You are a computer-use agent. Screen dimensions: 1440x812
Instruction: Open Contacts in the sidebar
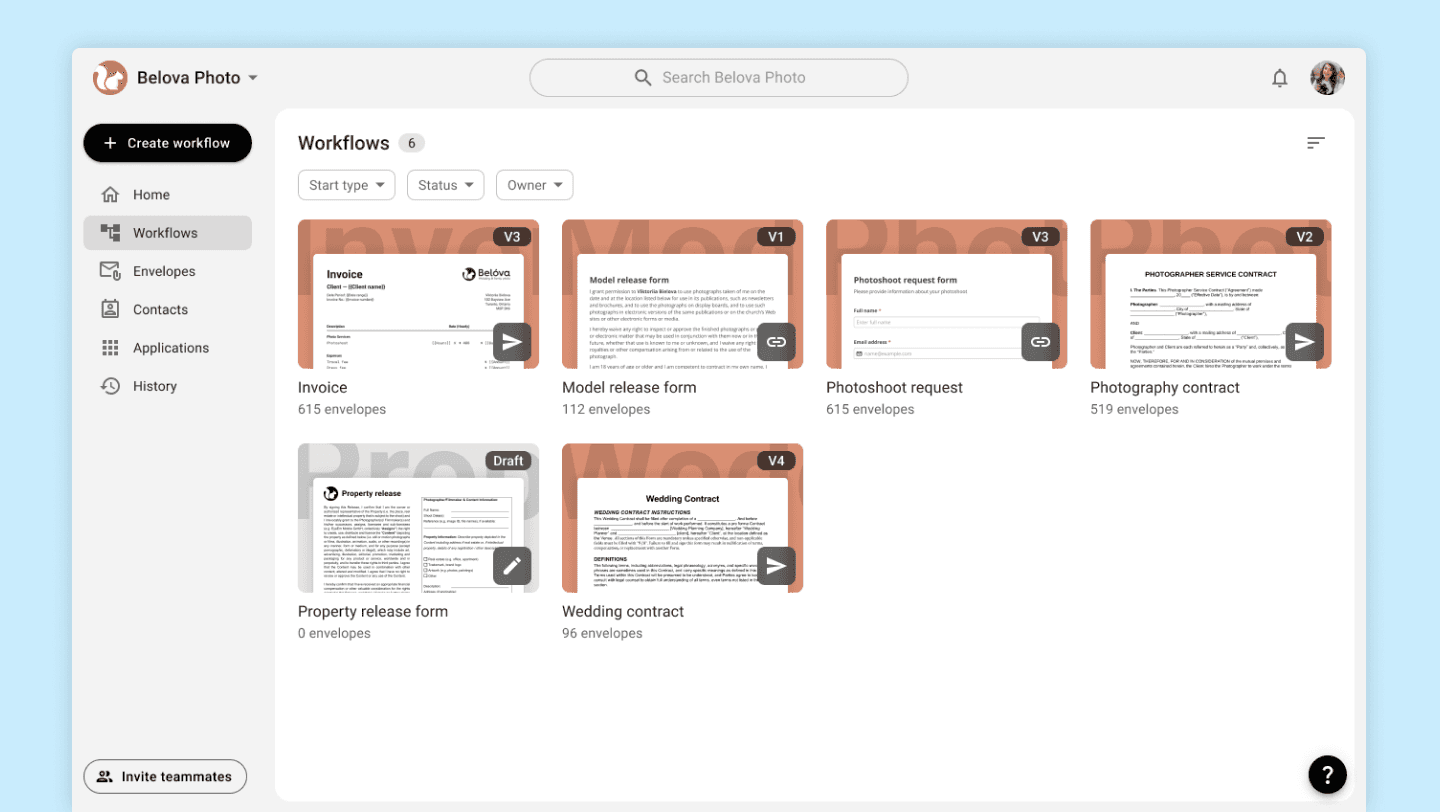[x=168, y=310]
